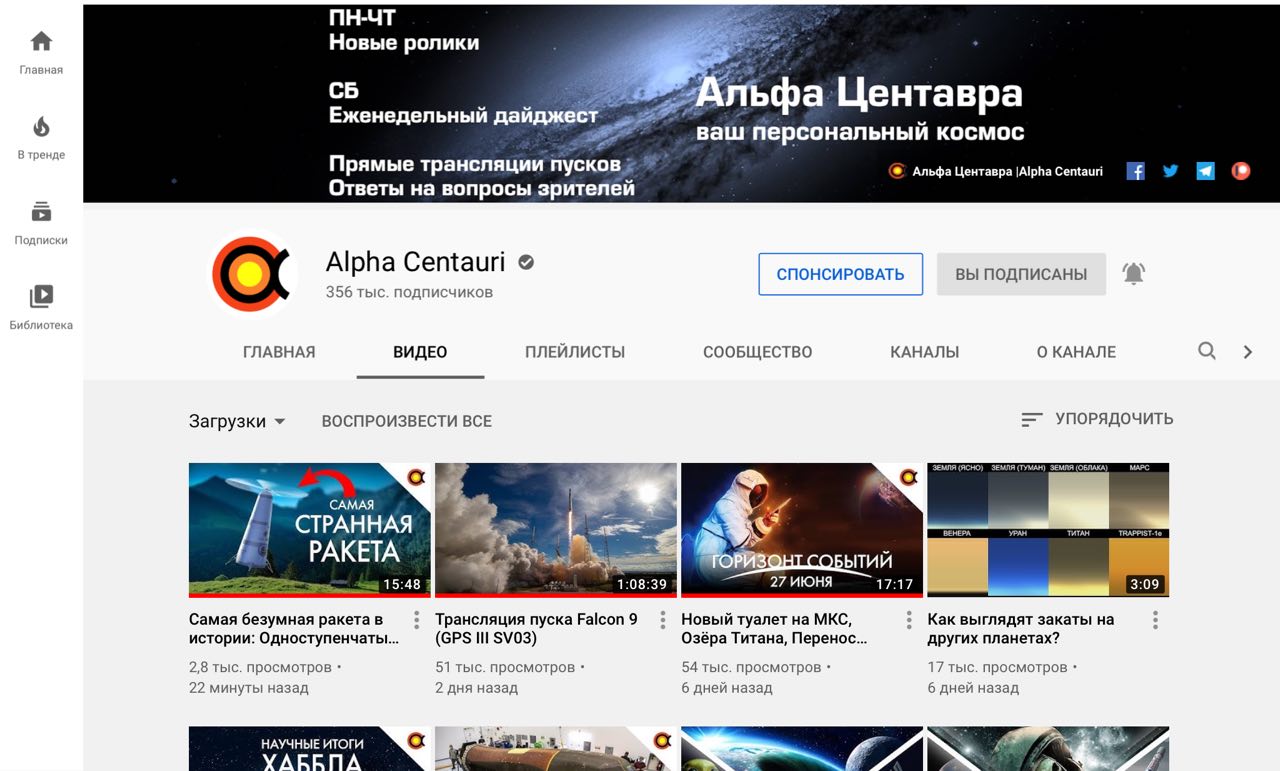Click the Alpha Centauri channel name
Image resolution: width=1280 pixels, height=771 pixels.
[x=415, y=262]
